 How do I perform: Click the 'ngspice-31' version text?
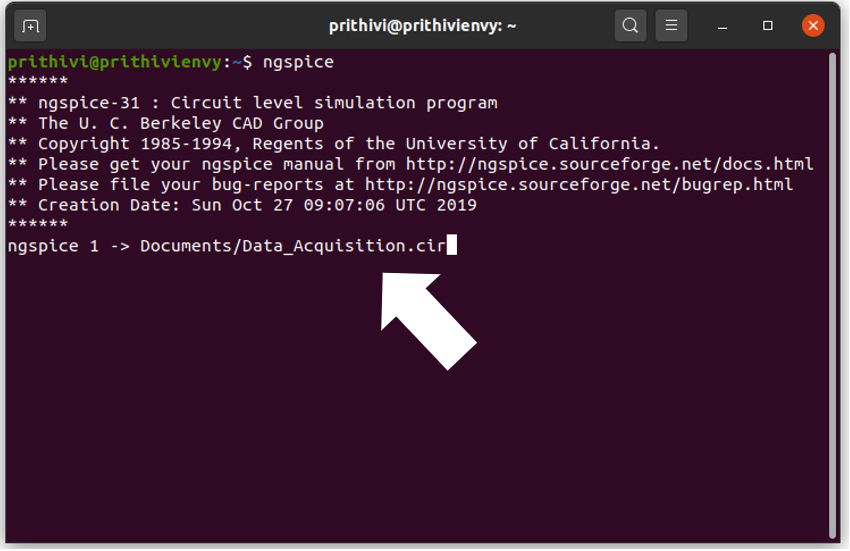(x=89, y=102)
